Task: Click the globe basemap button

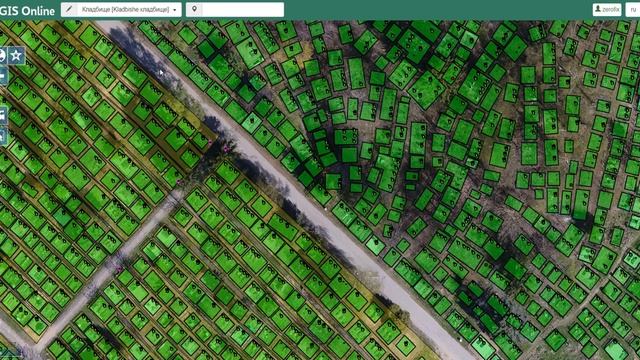Action: pyautogui.click(x=3, y=55)
